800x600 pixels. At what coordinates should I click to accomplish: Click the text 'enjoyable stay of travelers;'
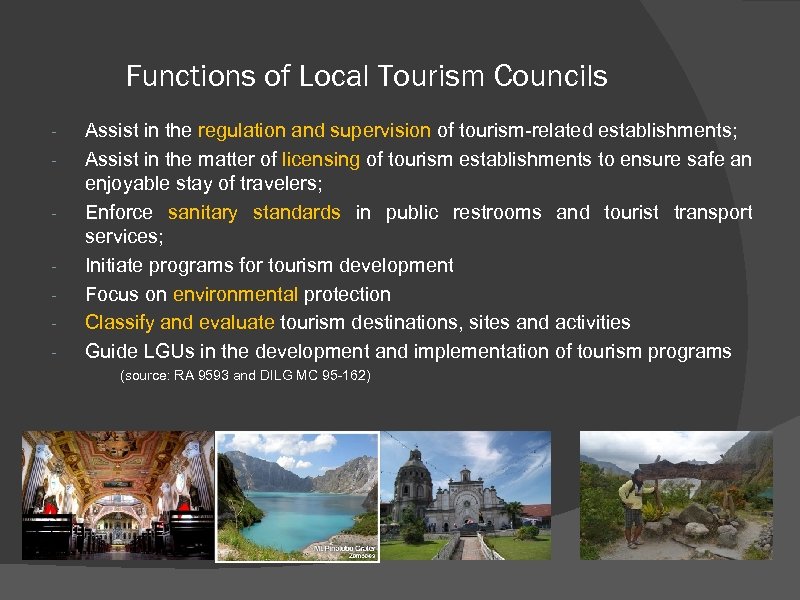(204, 184)
